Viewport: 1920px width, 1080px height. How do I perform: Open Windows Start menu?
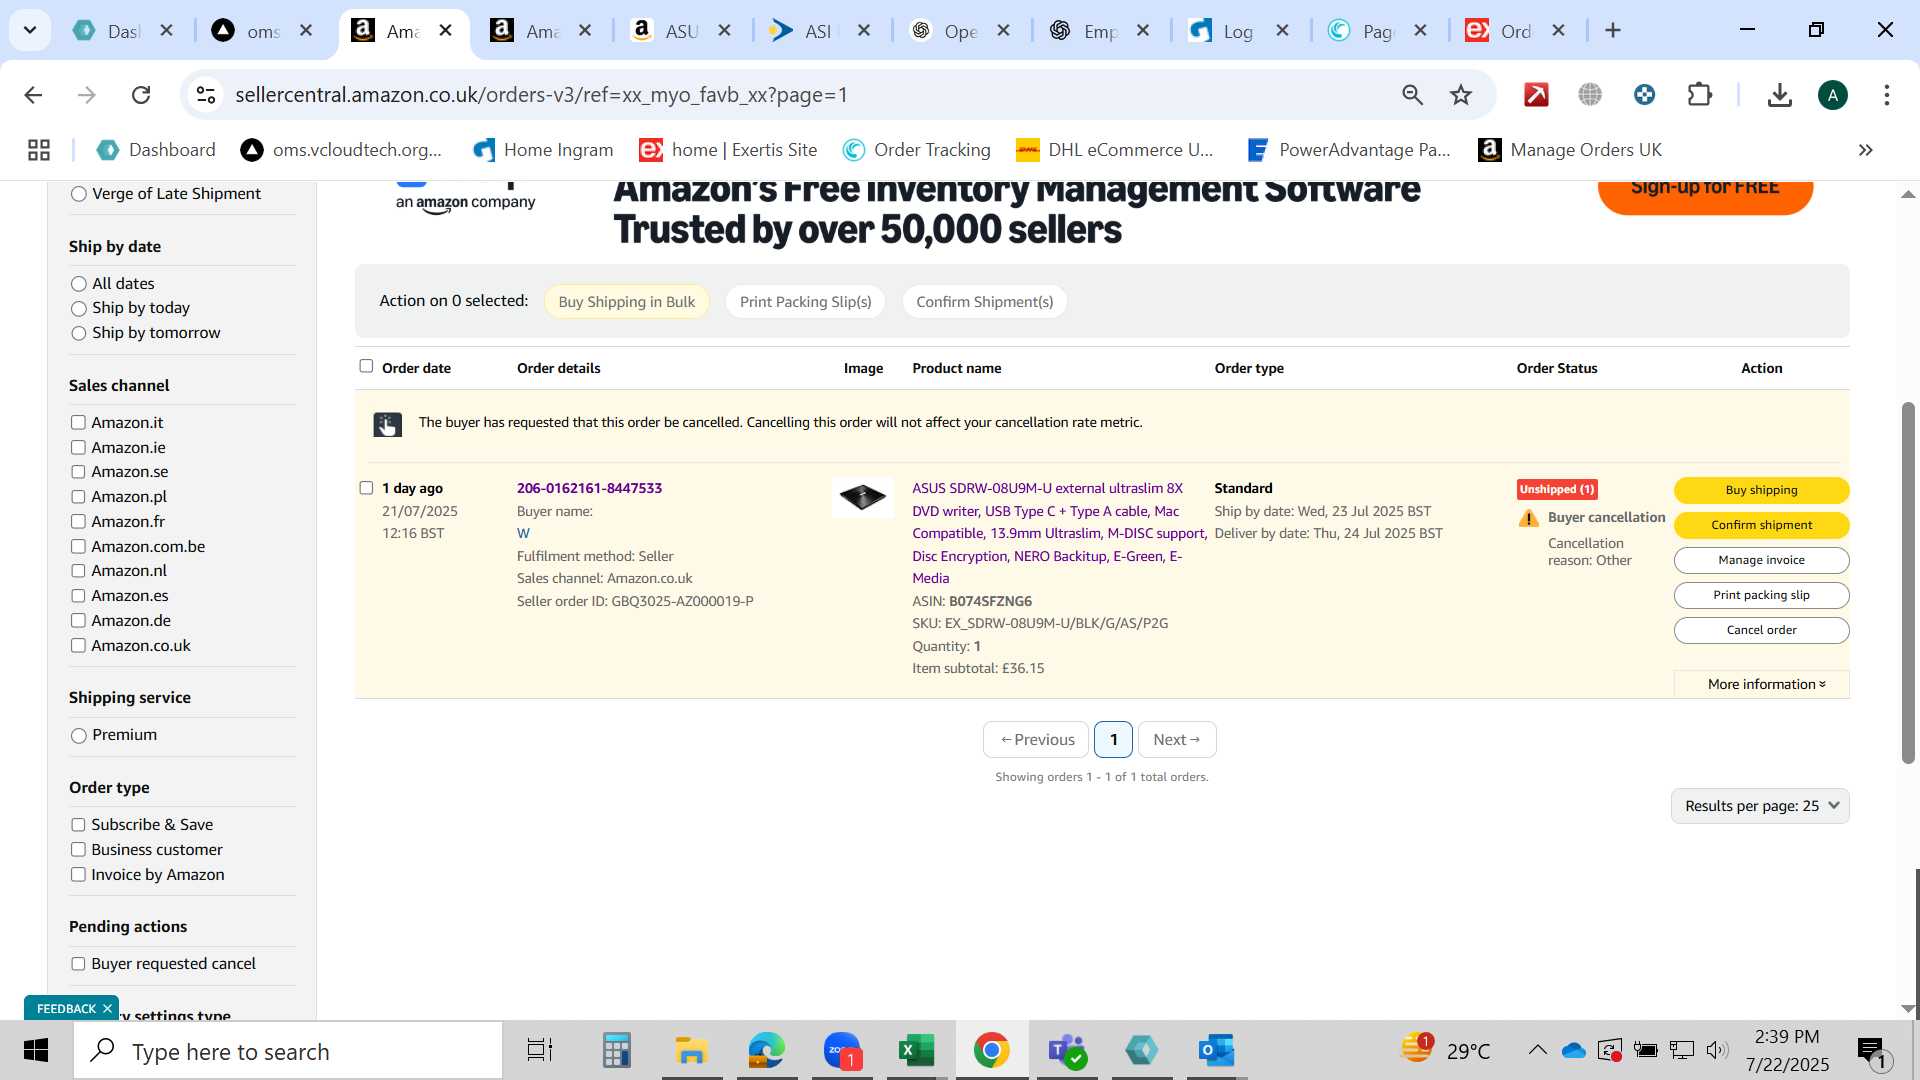(35, 1051)
